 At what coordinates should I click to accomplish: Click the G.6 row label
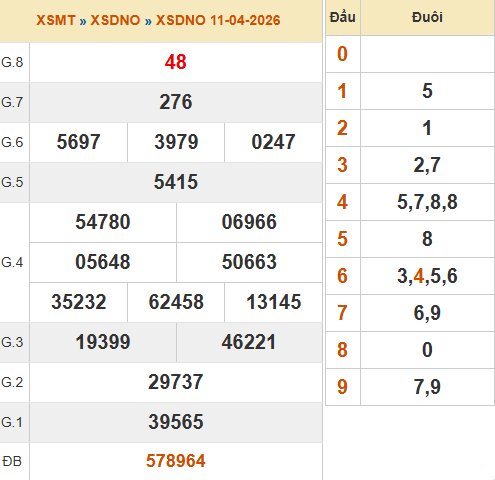[x=12, y=142]
